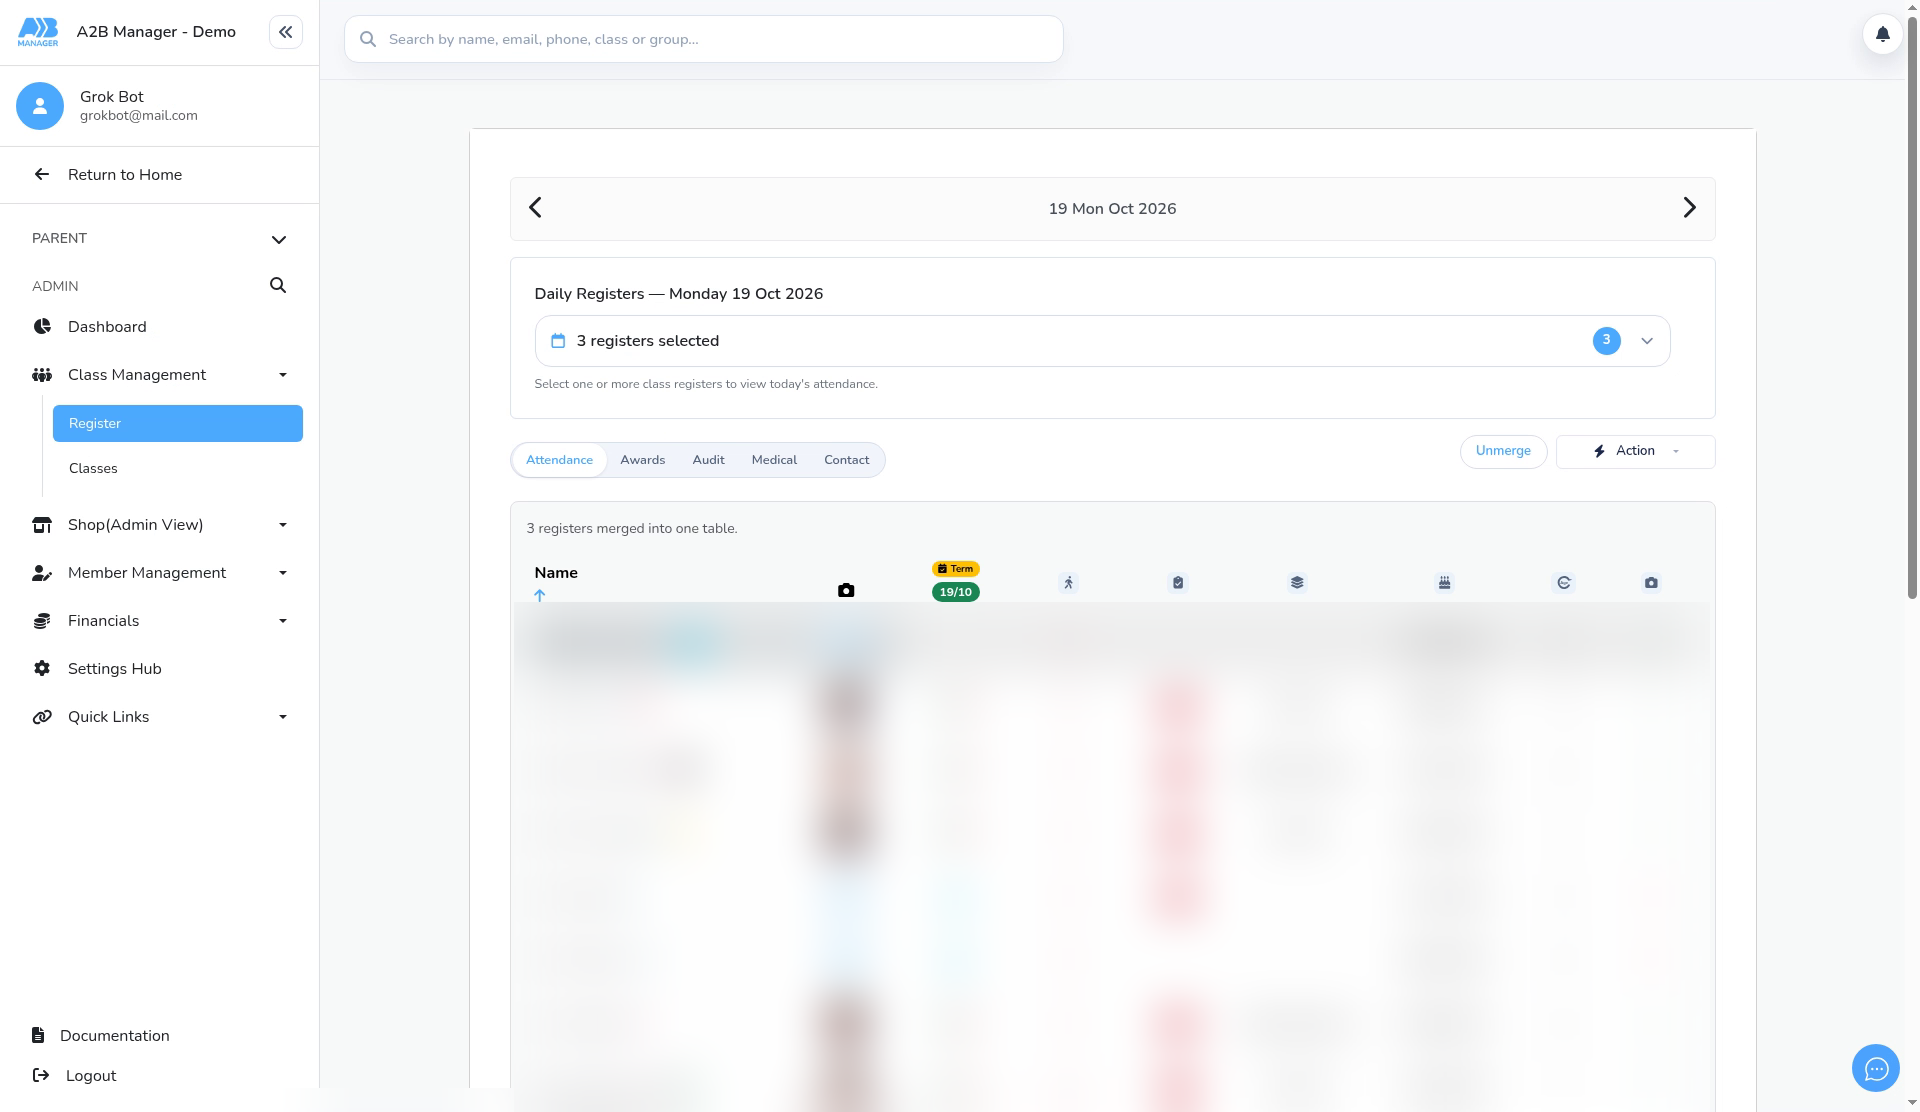
Task: Click the A2B Manager logo
Action: click(x=38, y=32)
